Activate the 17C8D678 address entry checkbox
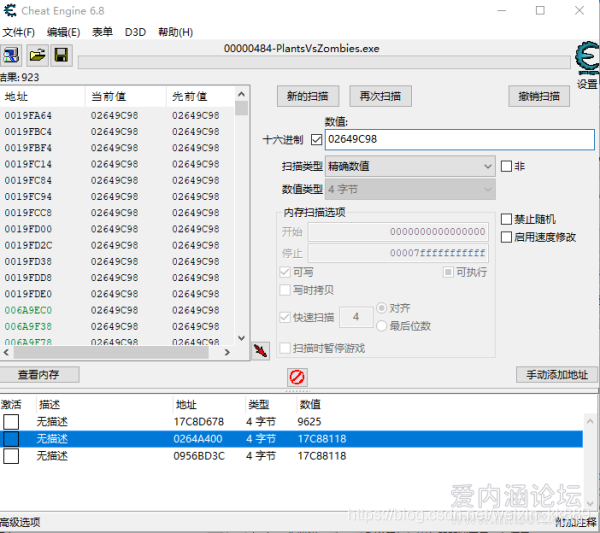The height and width of the screenshot is (533, 600). click(x=11, y=422)
